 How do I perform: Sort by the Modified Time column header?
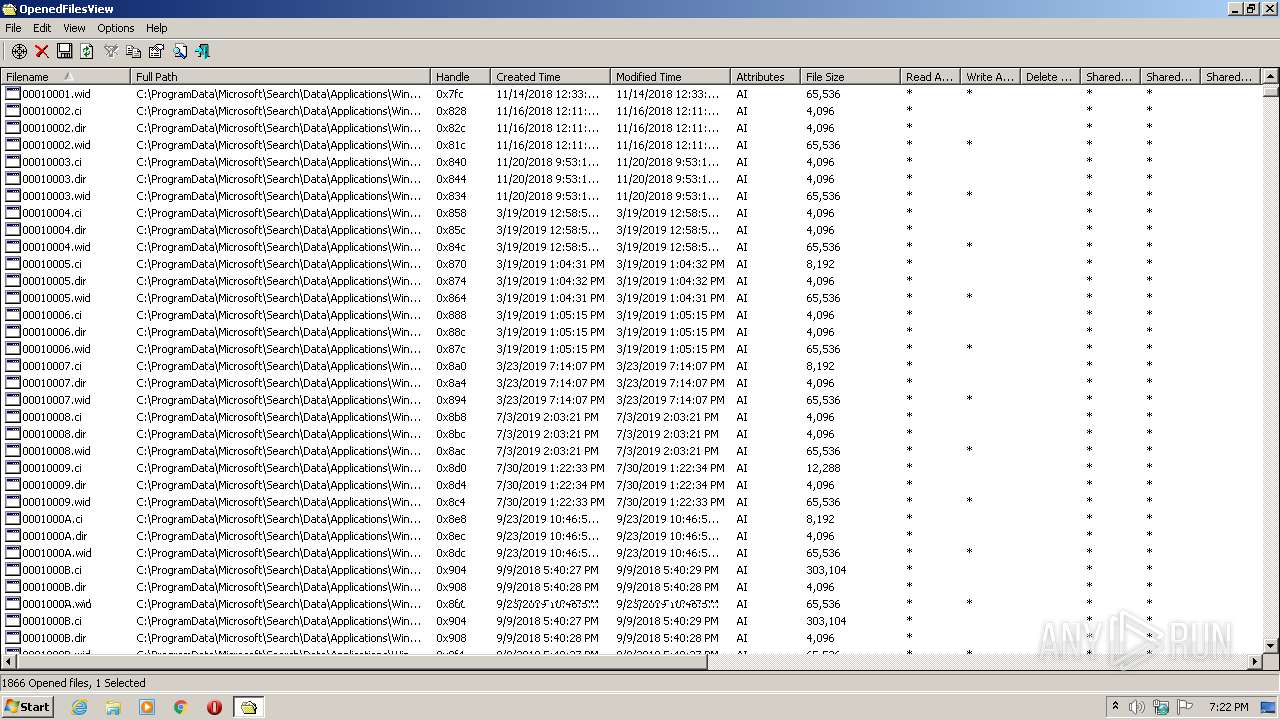pos(670,76)
